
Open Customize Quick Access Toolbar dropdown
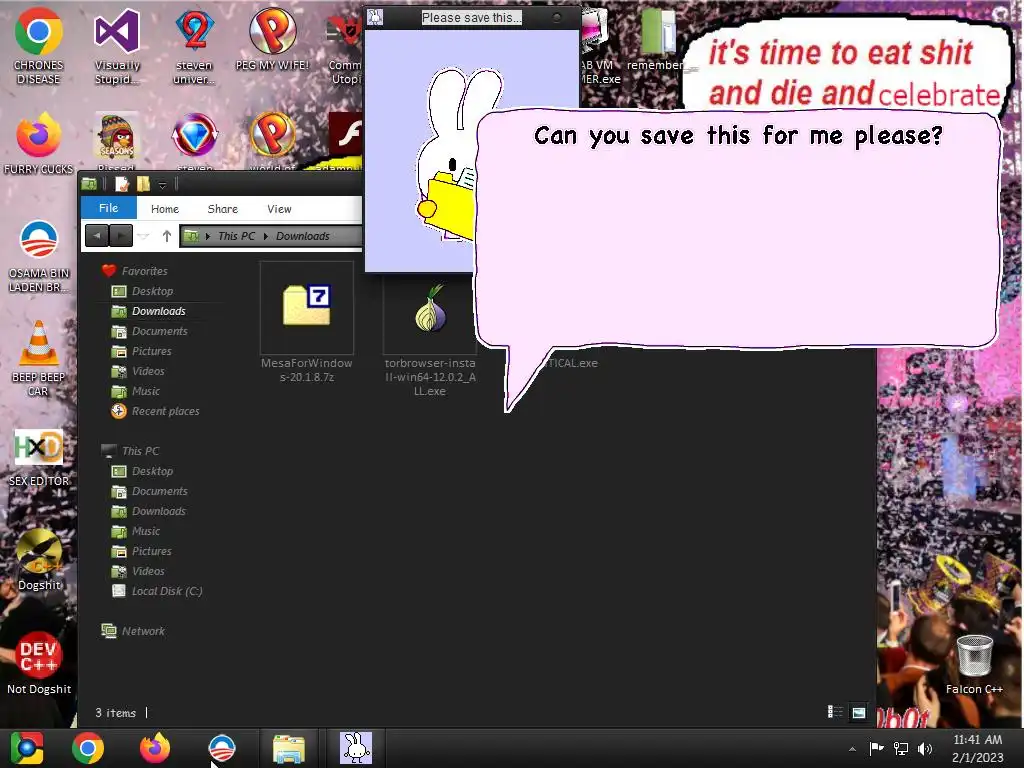pos(163,185)
